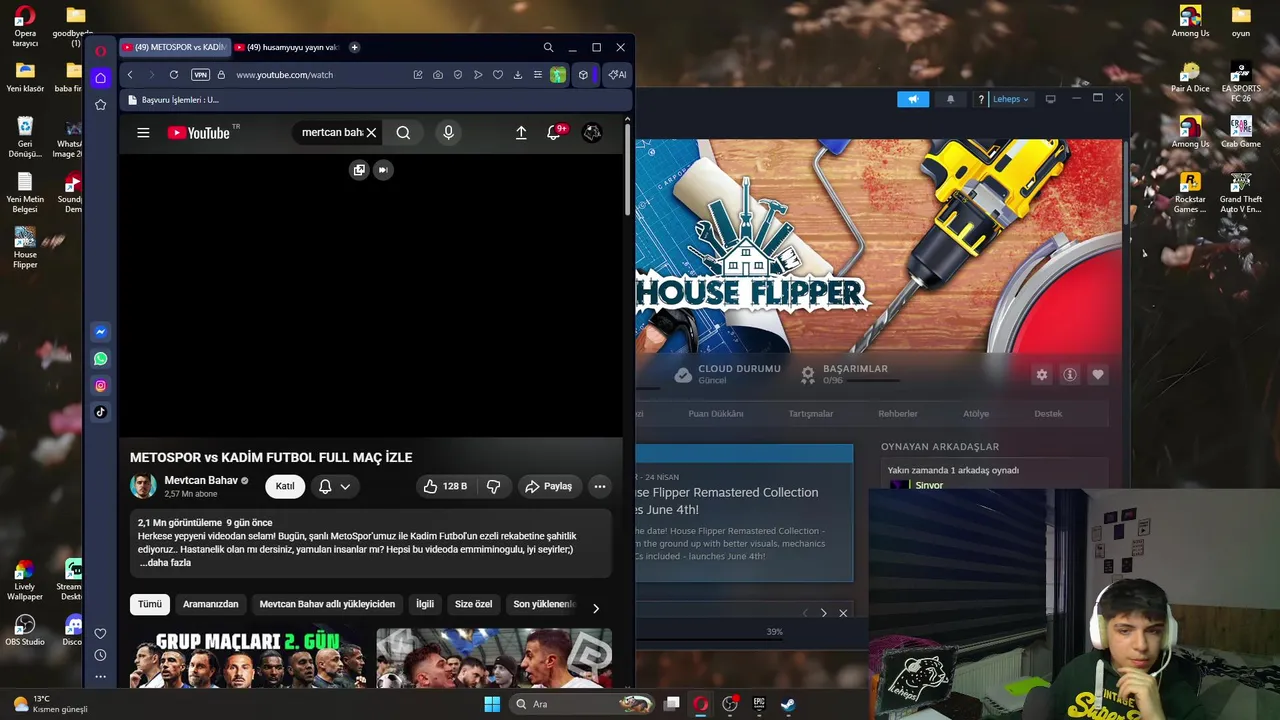Open the Leheps account dropdown in Steam
This screenshot has height=720, width=1280.
point(1010,99)
